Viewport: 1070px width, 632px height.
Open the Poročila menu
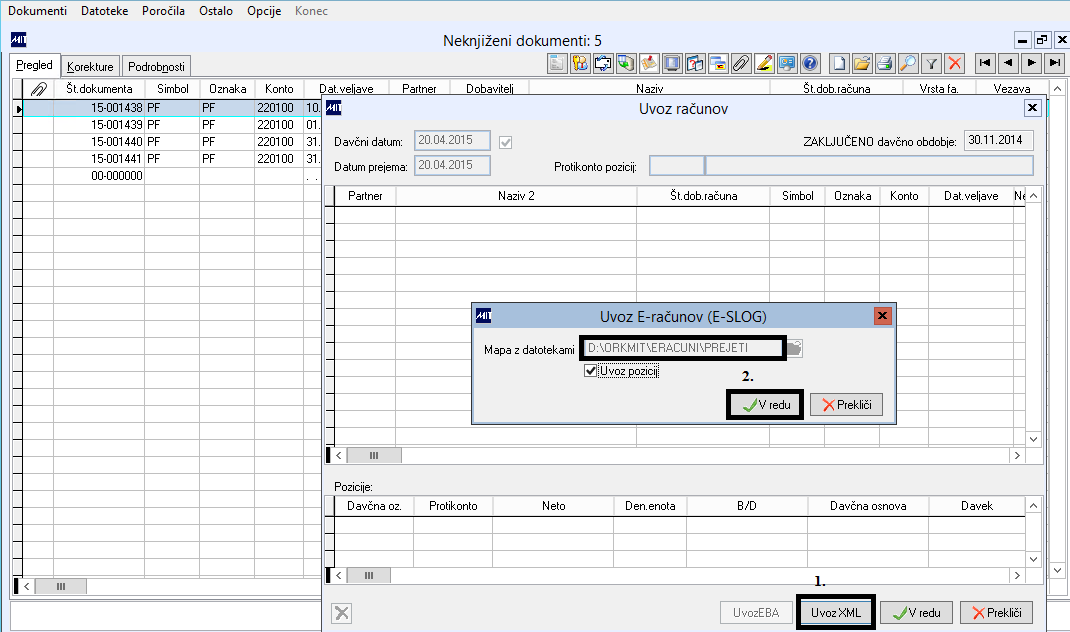coord(164,11)
